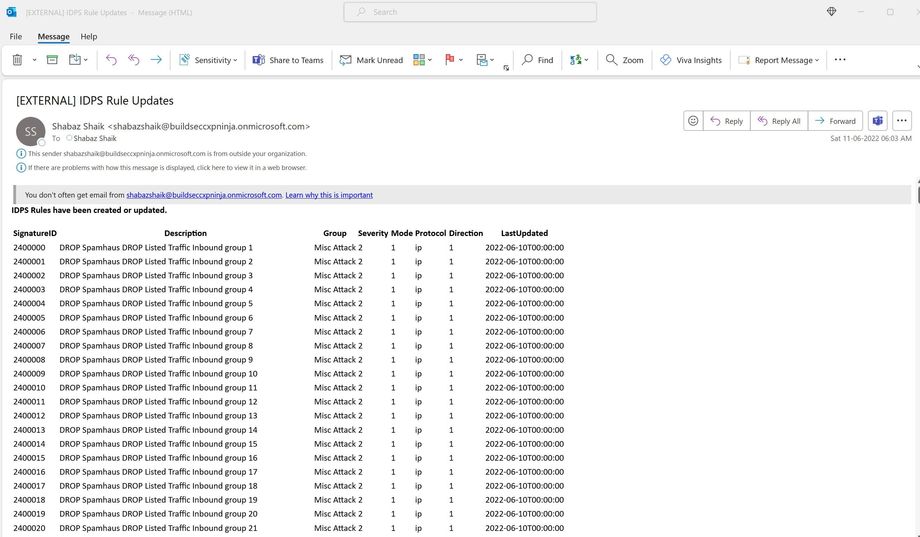Click the emoji reaction smiley button
Screen dimensions: 920x537
[693, 121]
